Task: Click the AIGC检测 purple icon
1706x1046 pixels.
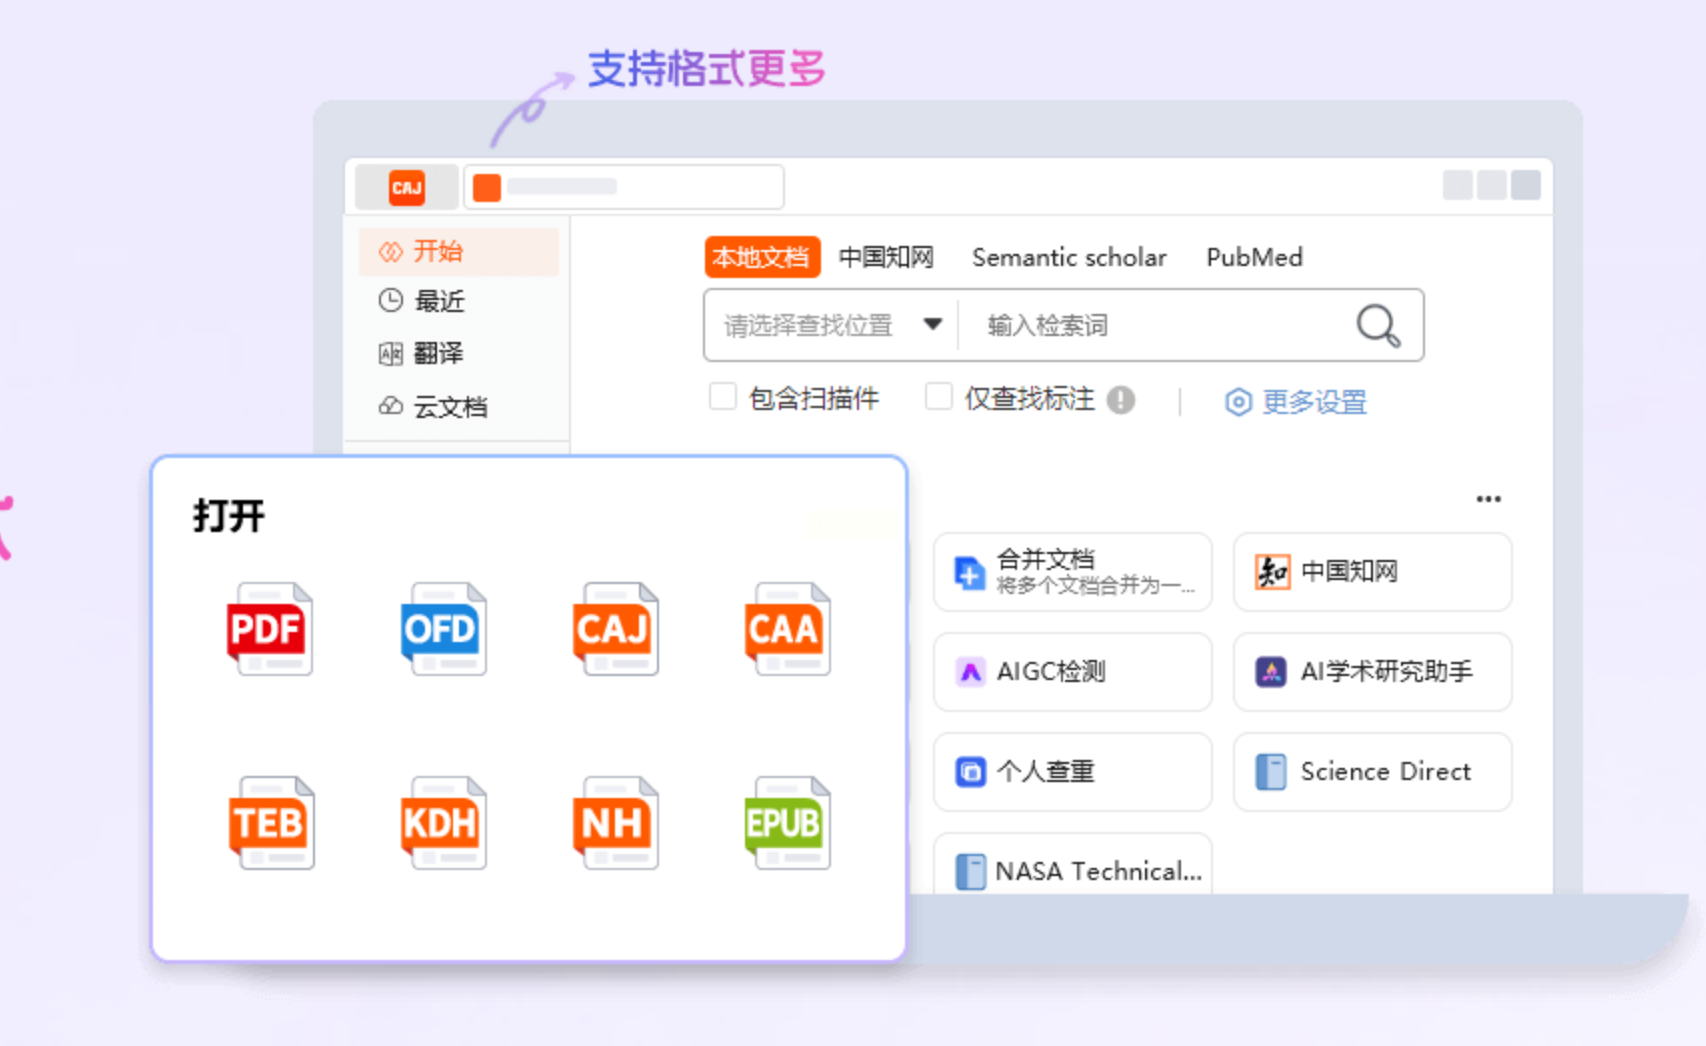Action: coord(970,672)
